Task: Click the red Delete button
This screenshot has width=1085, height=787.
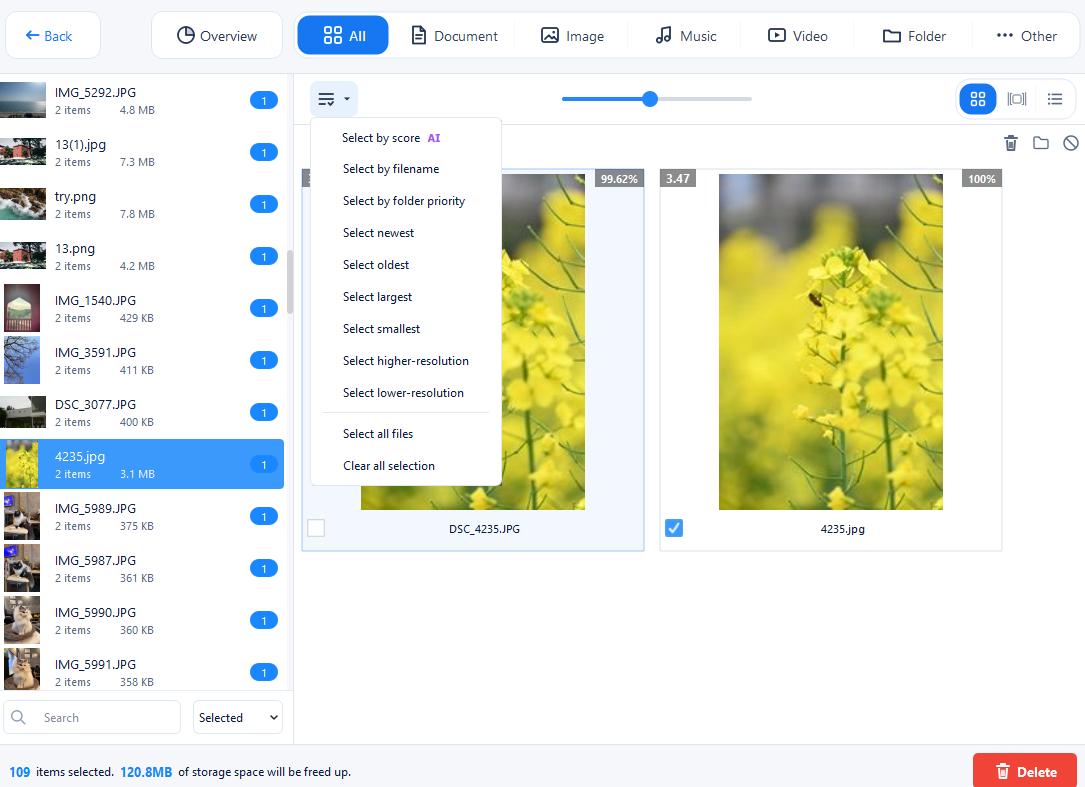Action: pyautogui.click(x=1025, y=771)
